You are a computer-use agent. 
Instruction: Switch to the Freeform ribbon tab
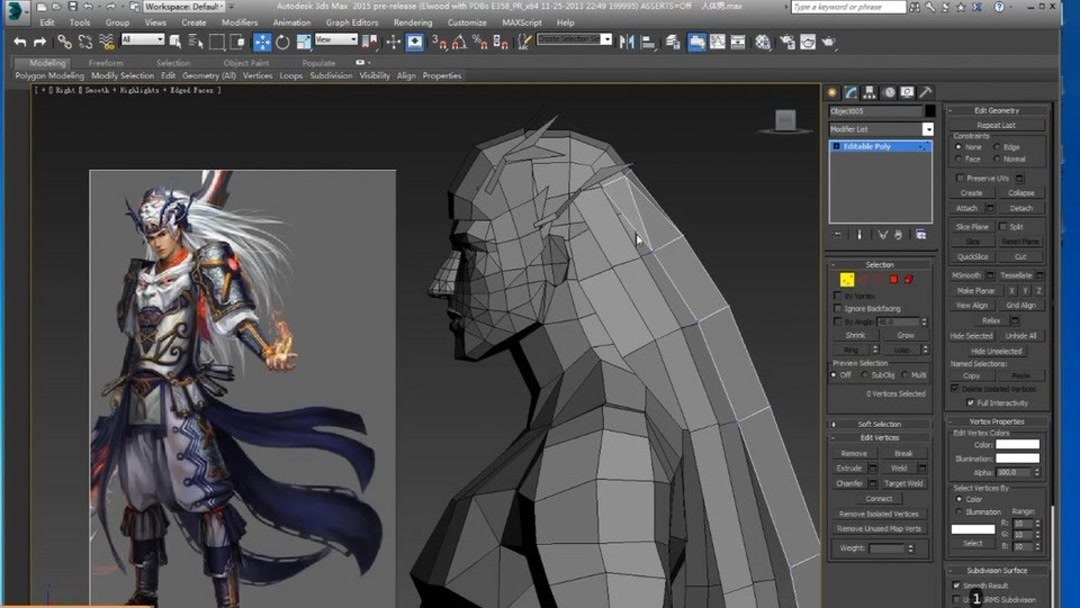coord(106,63)
